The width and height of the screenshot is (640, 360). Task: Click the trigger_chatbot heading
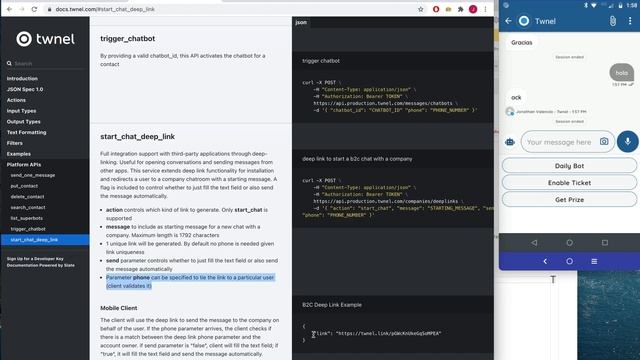pyautogui.click(x=127, y=38)
